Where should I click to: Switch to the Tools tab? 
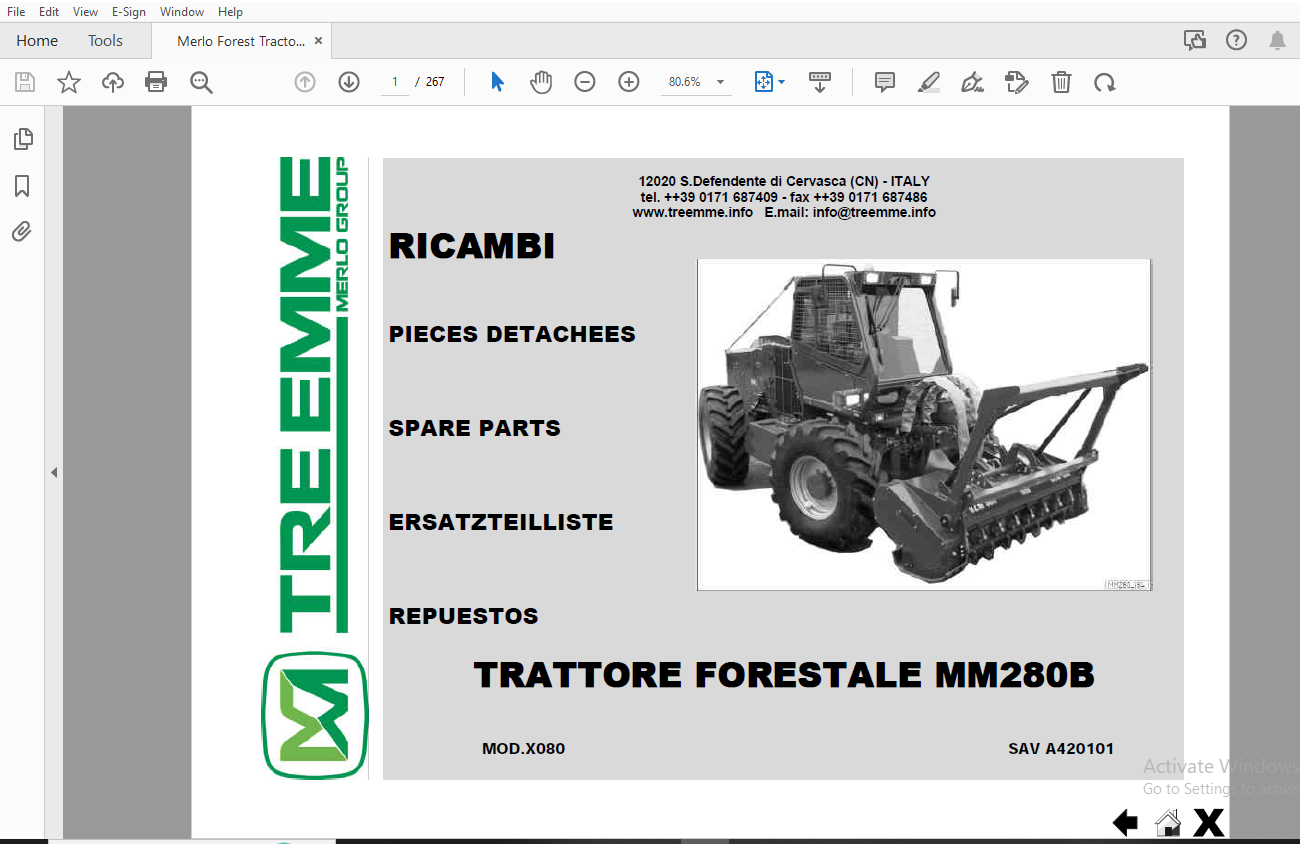click(105, 41)
